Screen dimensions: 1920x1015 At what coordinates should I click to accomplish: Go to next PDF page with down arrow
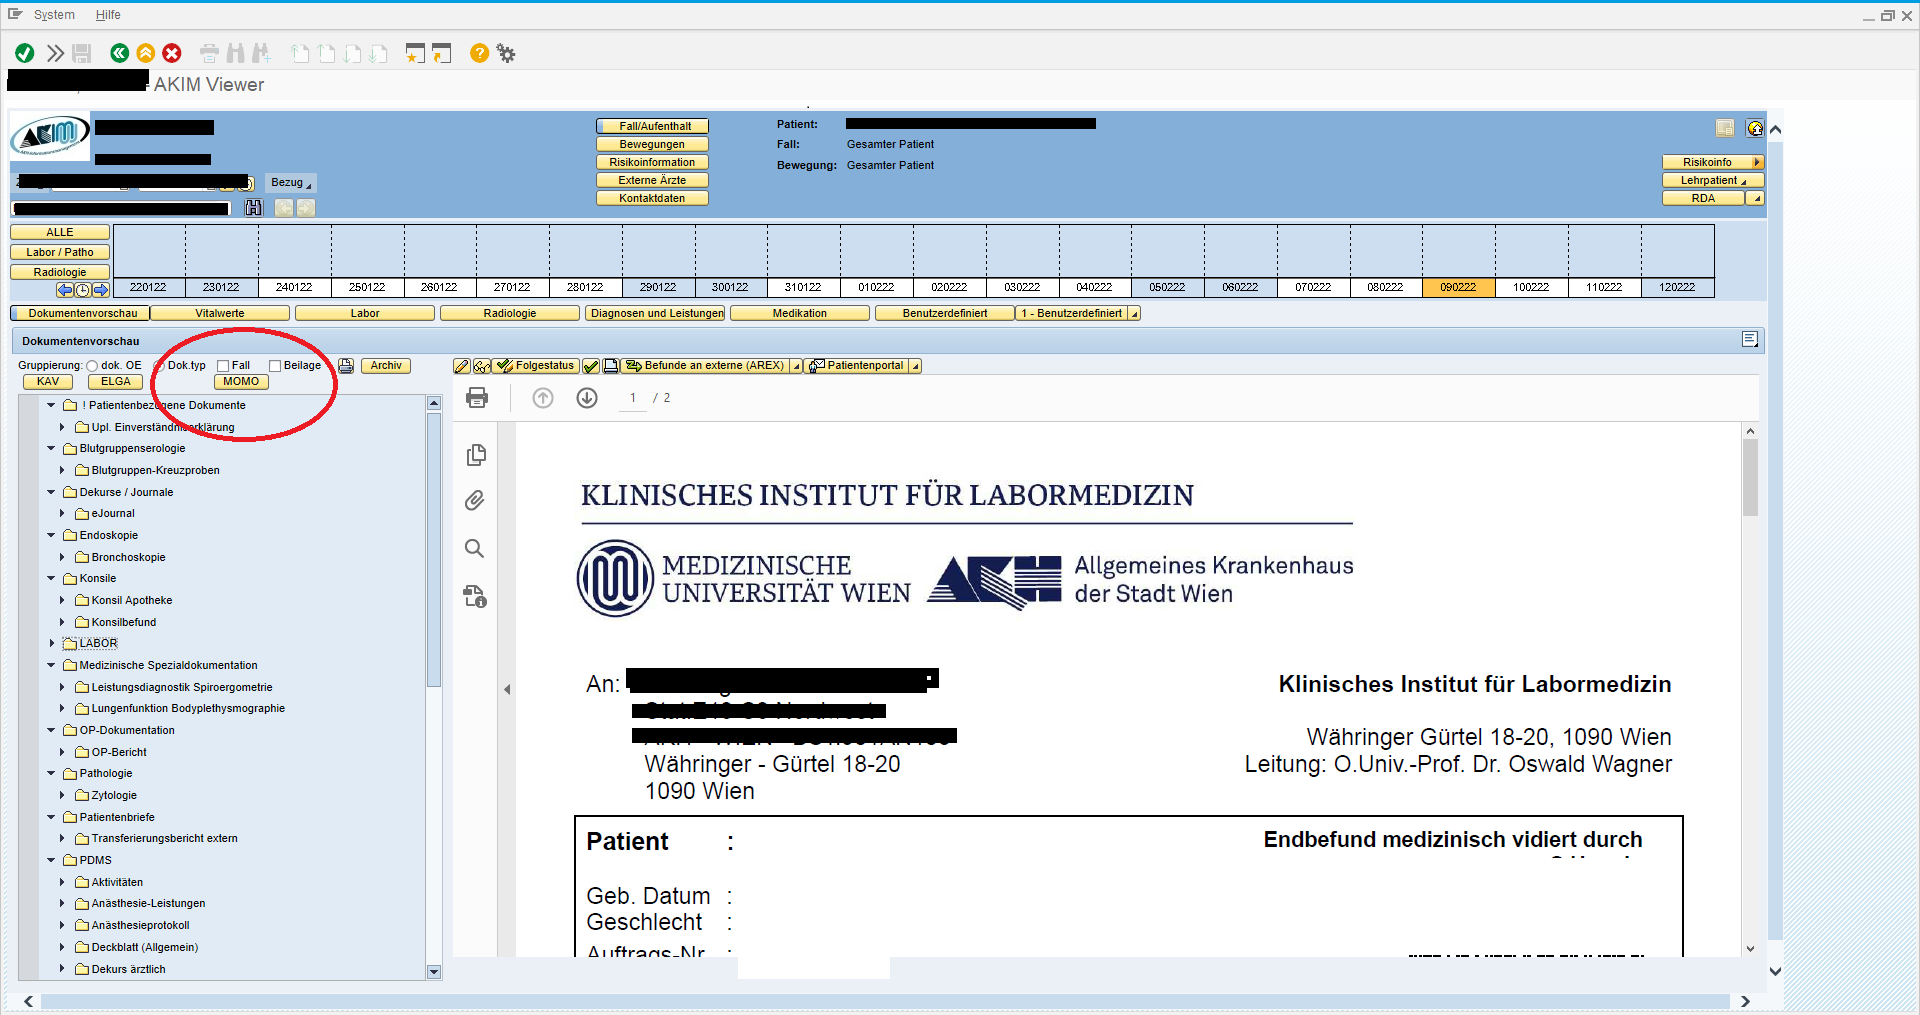pyautogui.click(x=587, y=398)
